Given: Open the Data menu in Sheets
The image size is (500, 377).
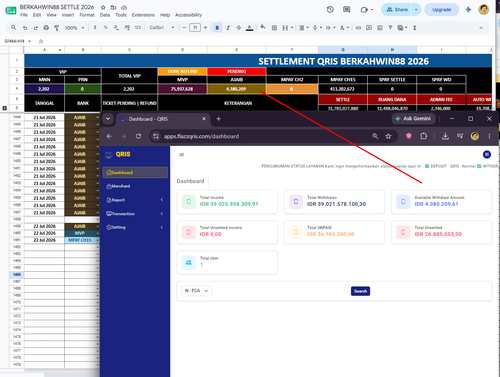Looking at the screenshot, I should [105, 15].
